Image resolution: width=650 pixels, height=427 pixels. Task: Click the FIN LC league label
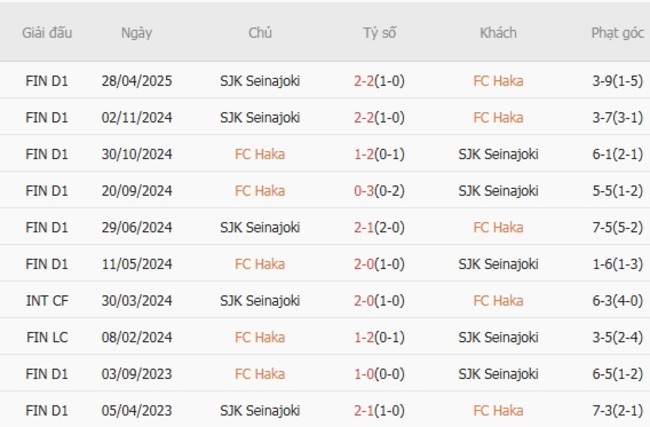(x=46, y=337)
